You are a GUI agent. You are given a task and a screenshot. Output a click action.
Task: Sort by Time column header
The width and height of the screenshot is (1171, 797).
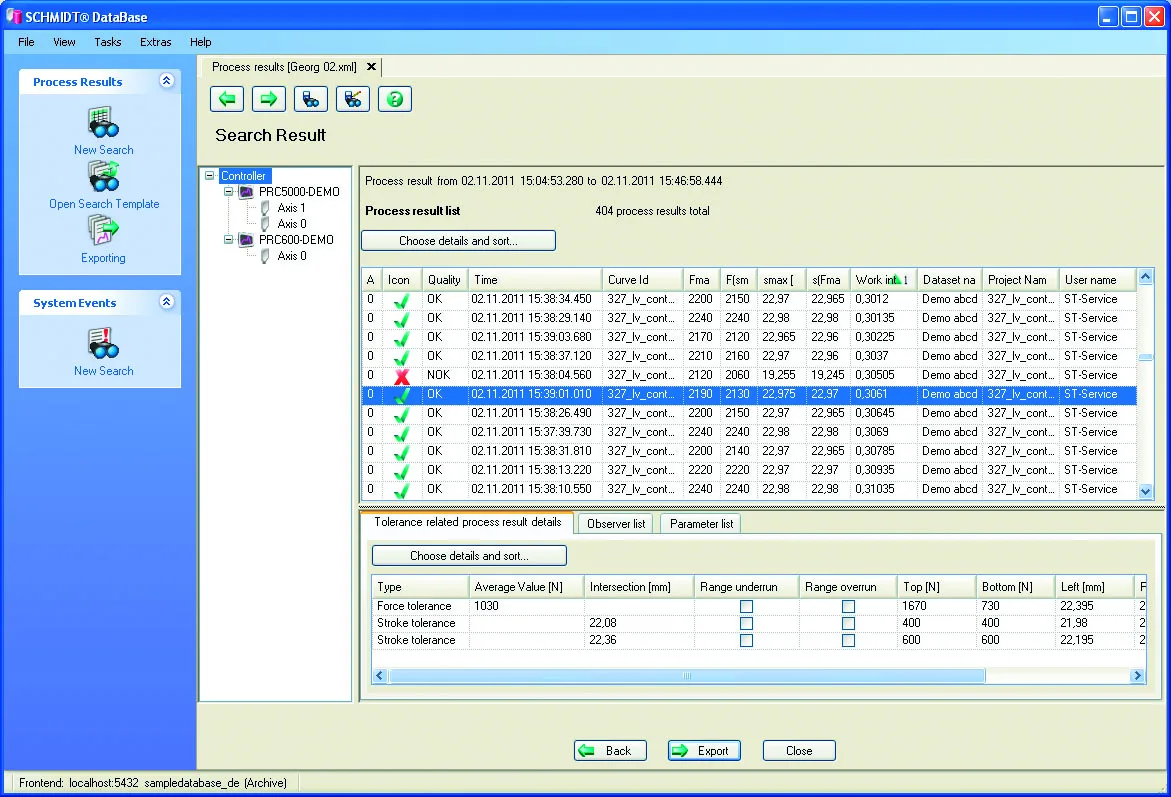coord(535,279)
